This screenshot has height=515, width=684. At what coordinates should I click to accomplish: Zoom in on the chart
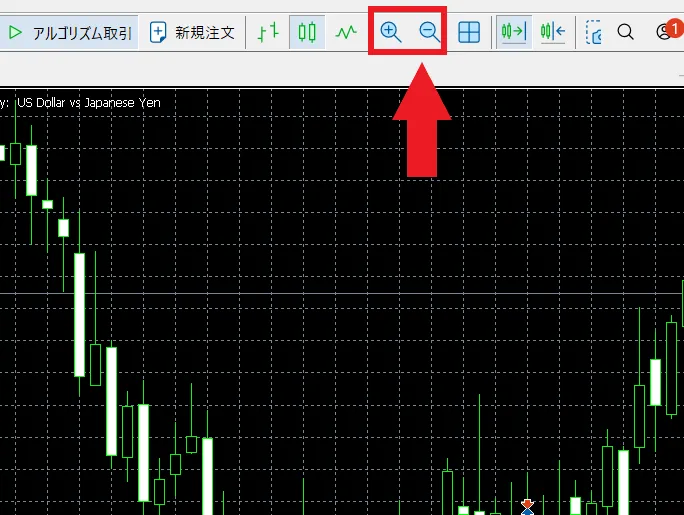click(390, 32)
